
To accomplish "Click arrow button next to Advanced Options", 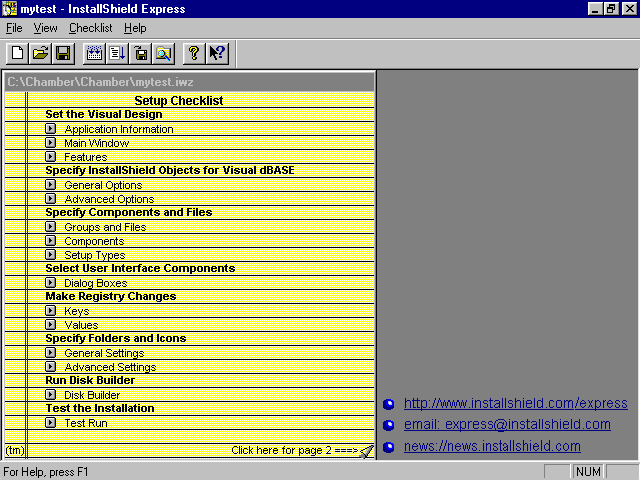I will [x=51, y=198].
